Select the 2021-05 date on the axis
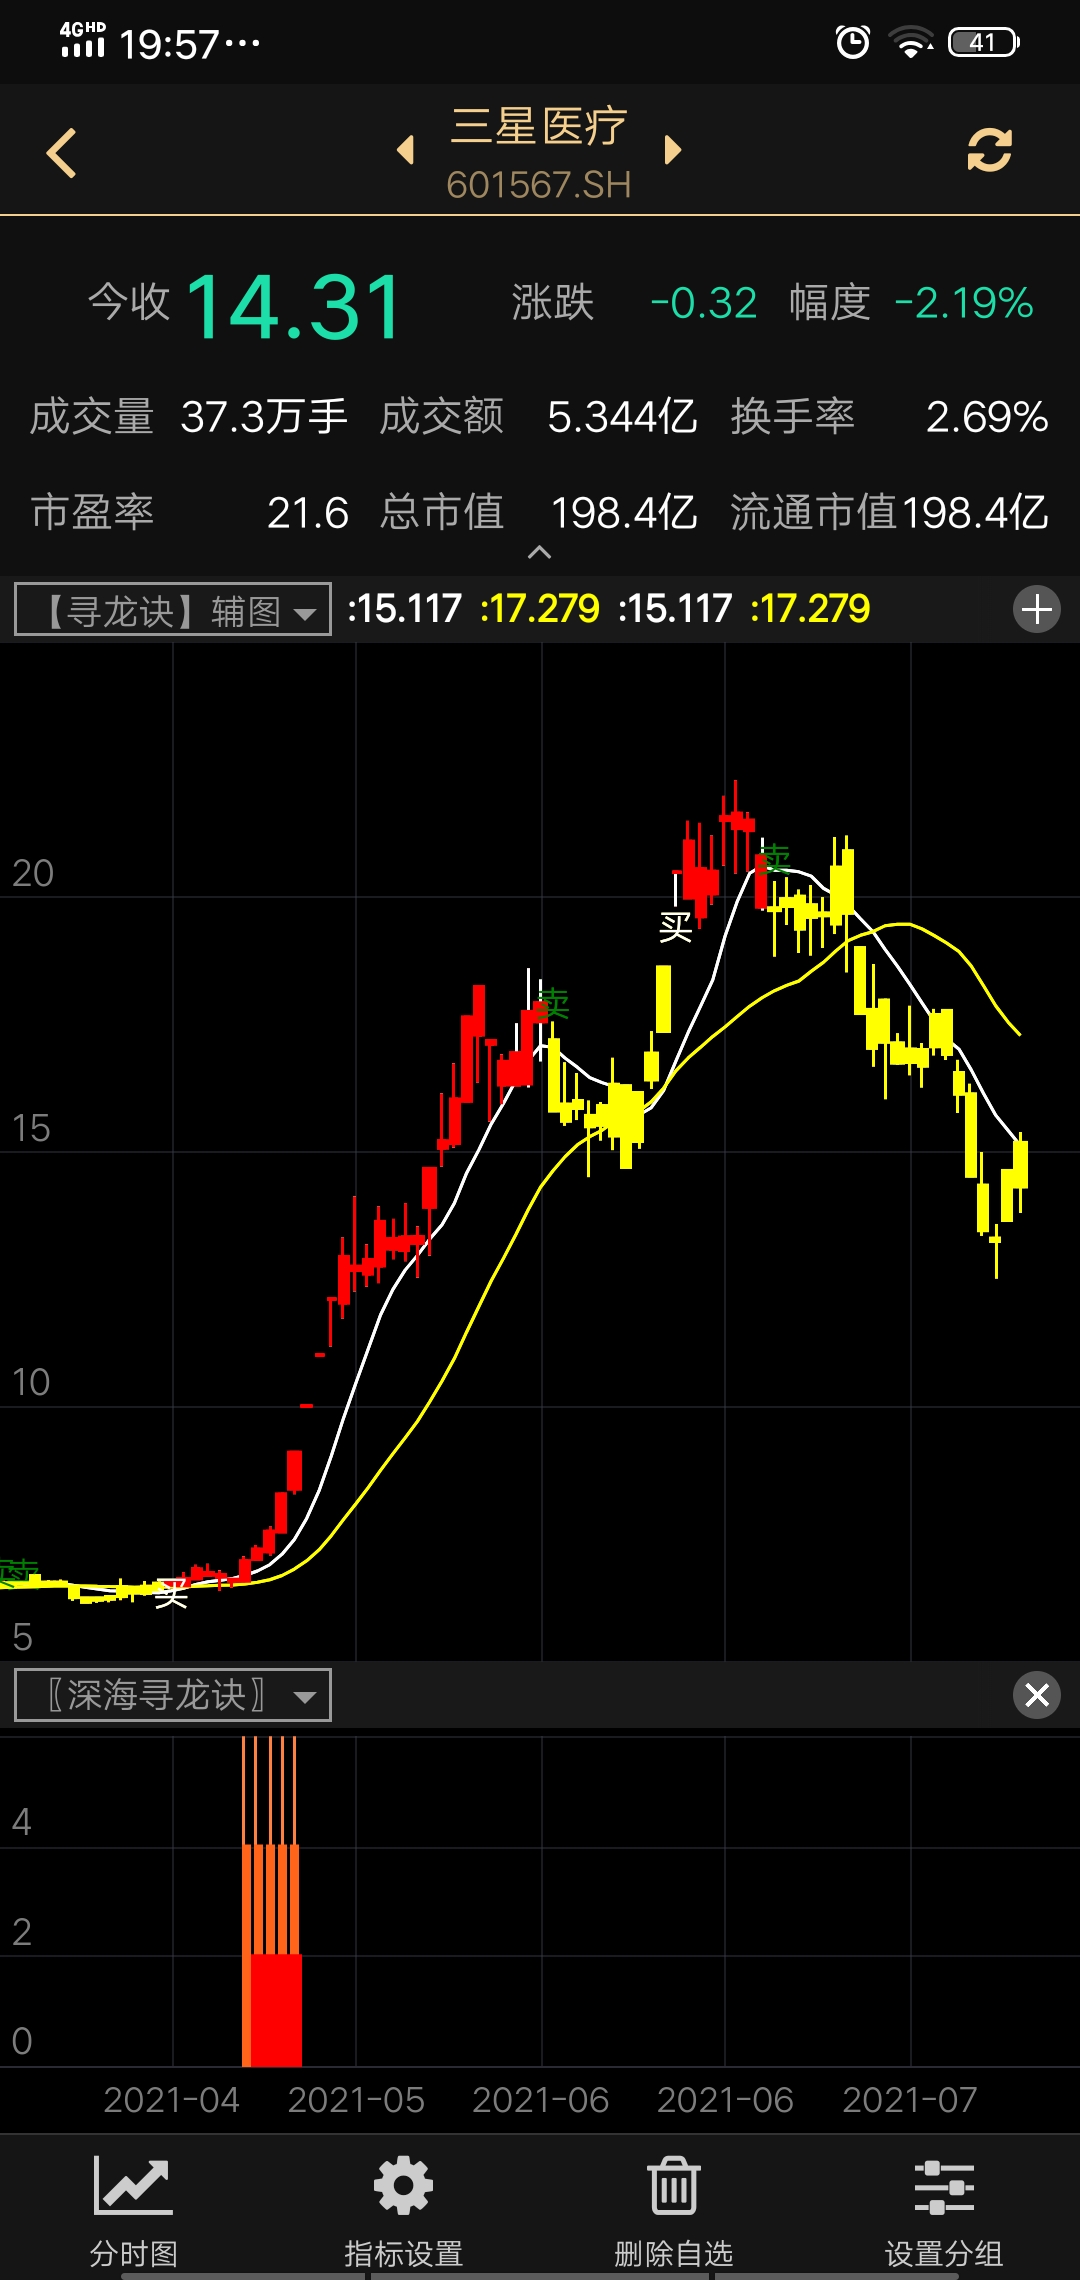Image resolution: width=1080 pixels, height=2280 pixels. click(x=356, y=2100)
